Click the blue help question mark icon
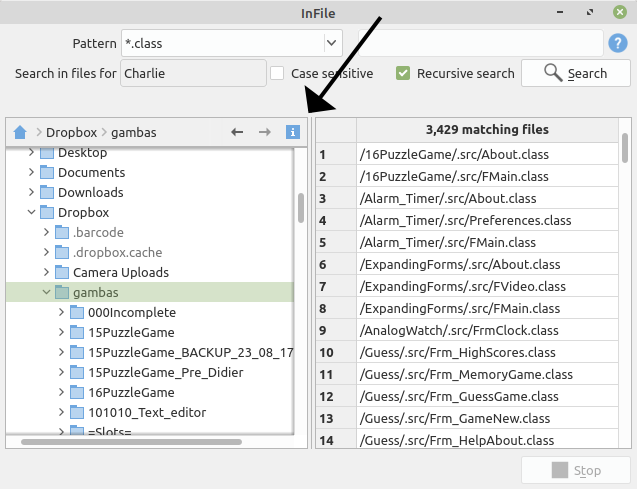This screenshot has height=489, width=637. pos(618,43)
